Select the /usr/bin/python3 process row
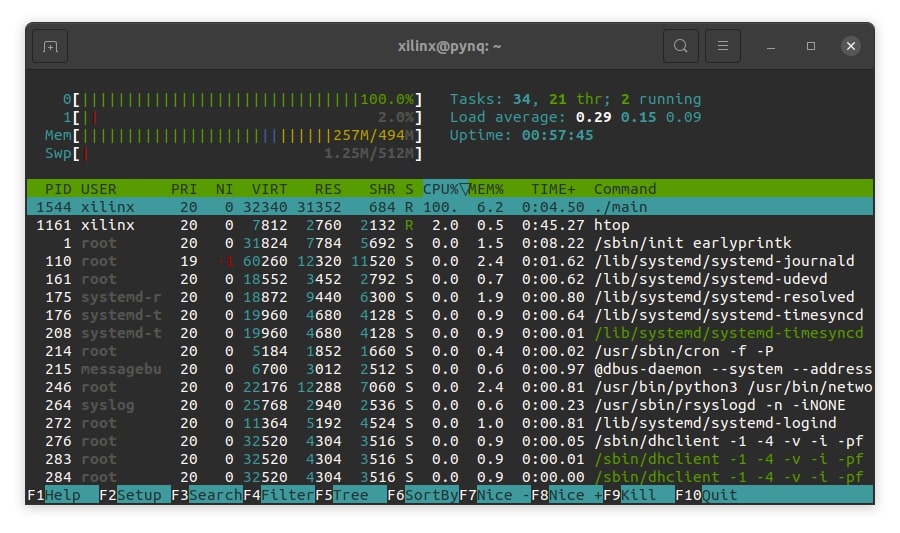This screenshot has height=533, width=900. (450, 387)
